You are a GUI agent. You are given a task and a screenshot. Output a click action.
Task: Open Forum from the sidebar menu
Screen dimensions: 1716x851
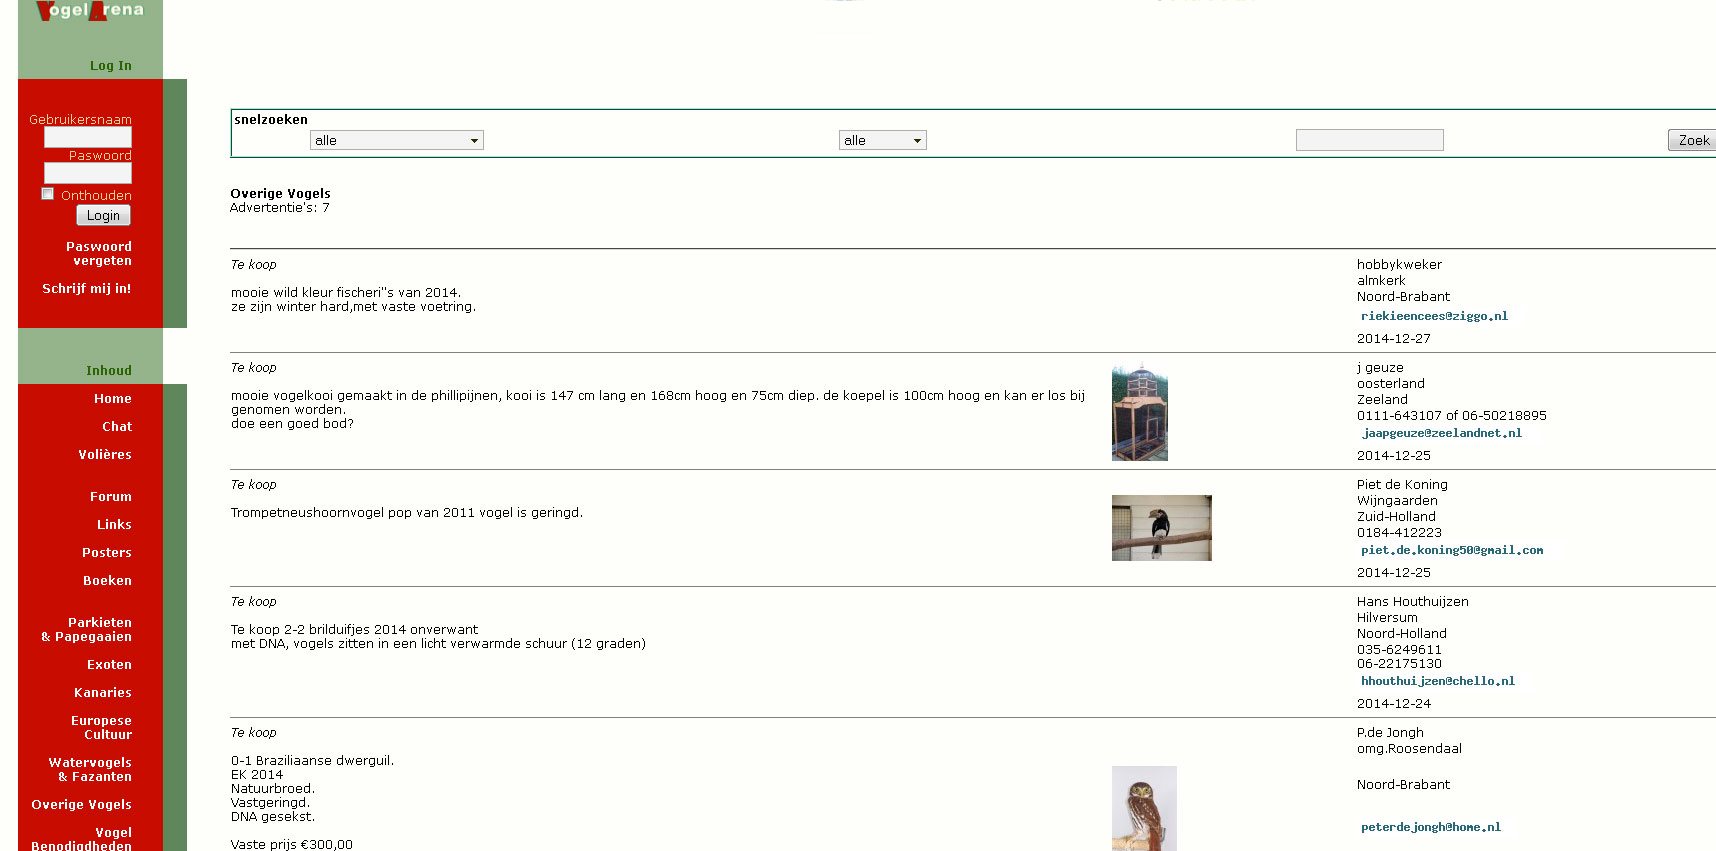[111, 497]
